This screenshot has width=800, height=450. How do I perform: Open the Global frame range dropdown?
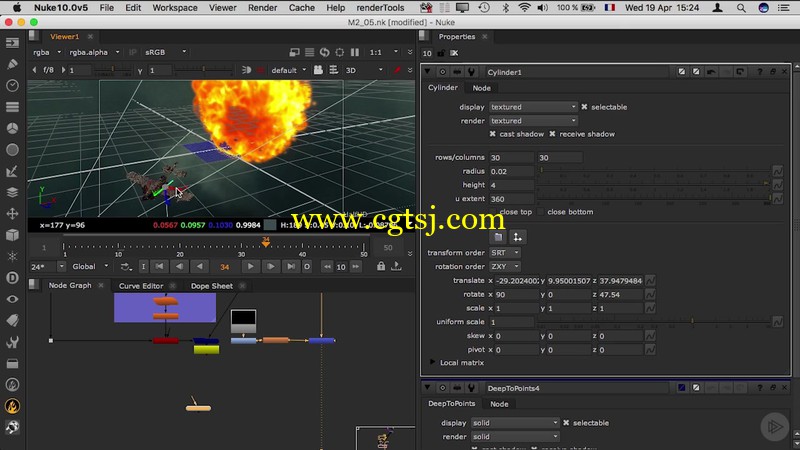pyautogui.click(x=90, y=266)
